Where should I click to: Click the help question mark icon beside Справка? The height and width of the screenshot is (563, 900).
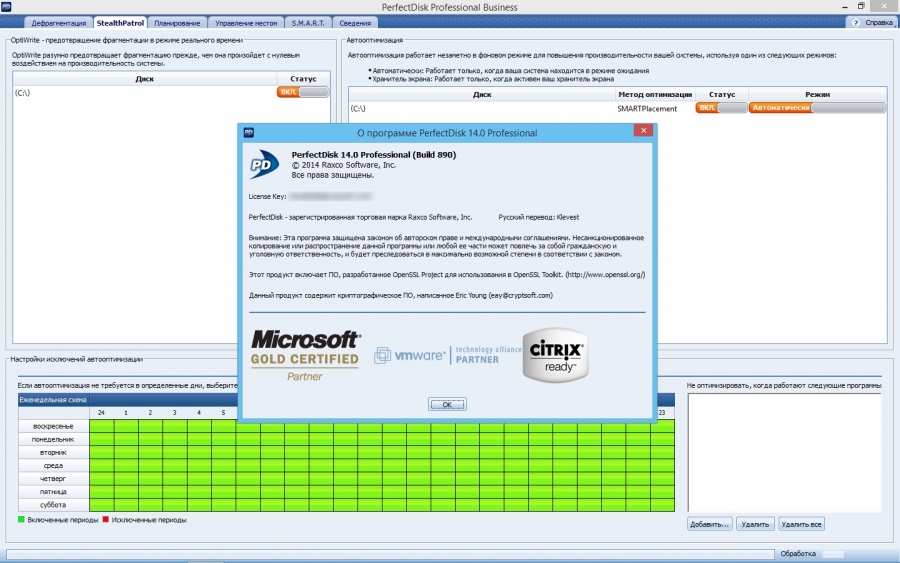click(856, 22)
